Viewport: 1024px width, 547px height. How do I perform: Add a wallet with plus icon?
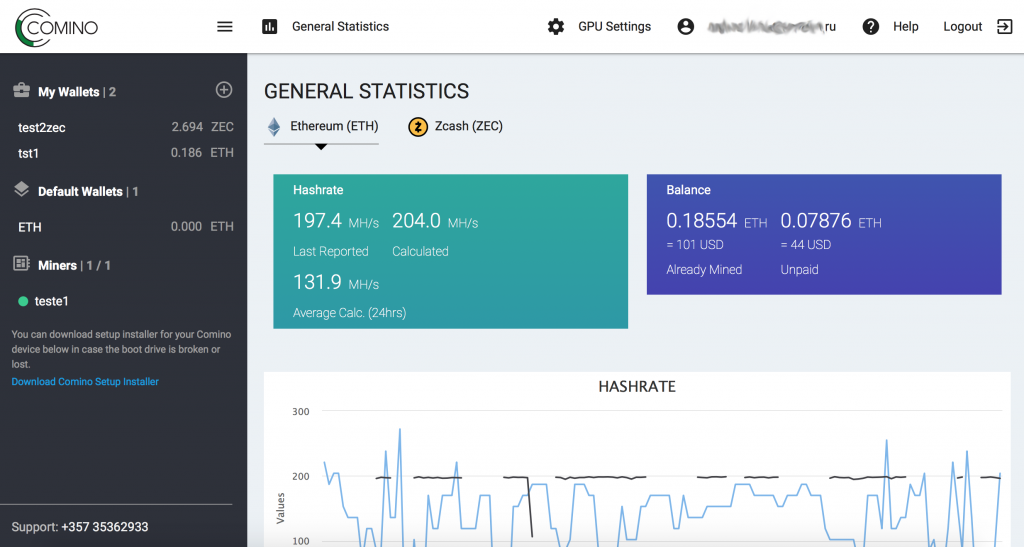[224, 90]
